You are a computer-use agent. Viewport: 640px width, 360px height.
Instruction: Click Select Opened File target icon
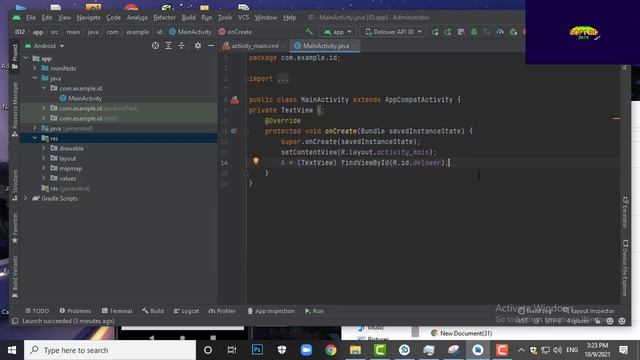155,46
